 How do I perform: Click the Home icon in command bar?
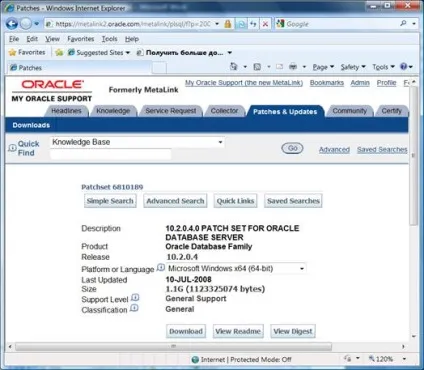tap(233, 67)
